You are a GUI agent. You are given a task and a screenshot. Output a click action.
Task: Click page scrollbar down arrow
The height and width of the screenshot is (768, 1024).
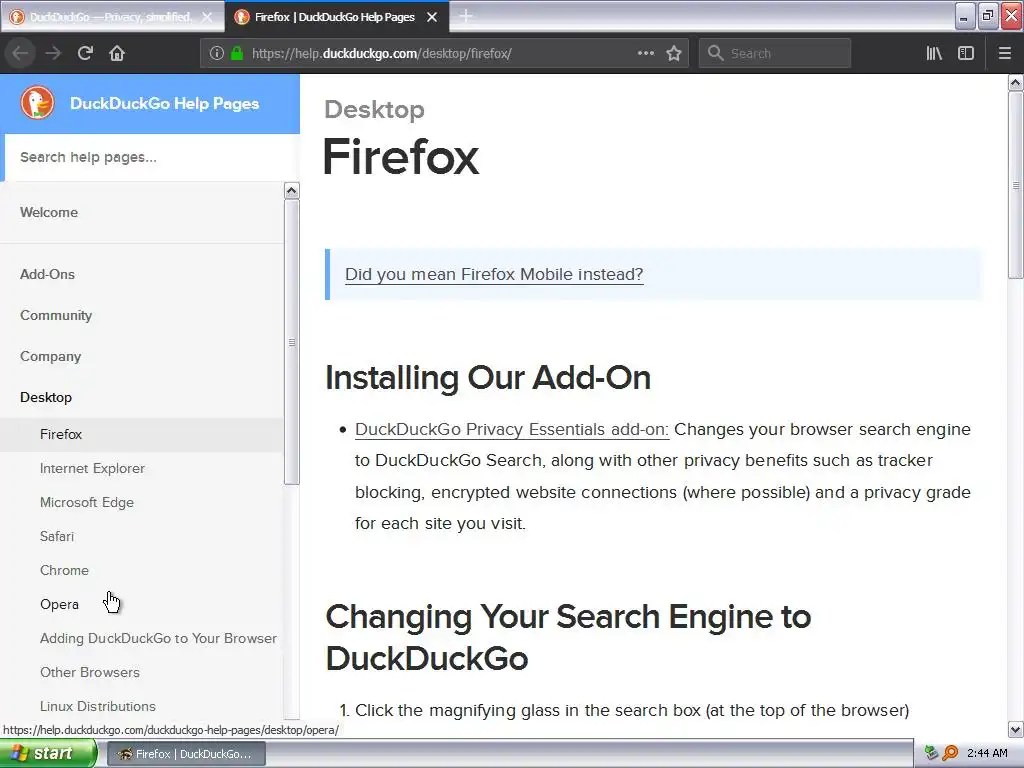point(1016,729)
